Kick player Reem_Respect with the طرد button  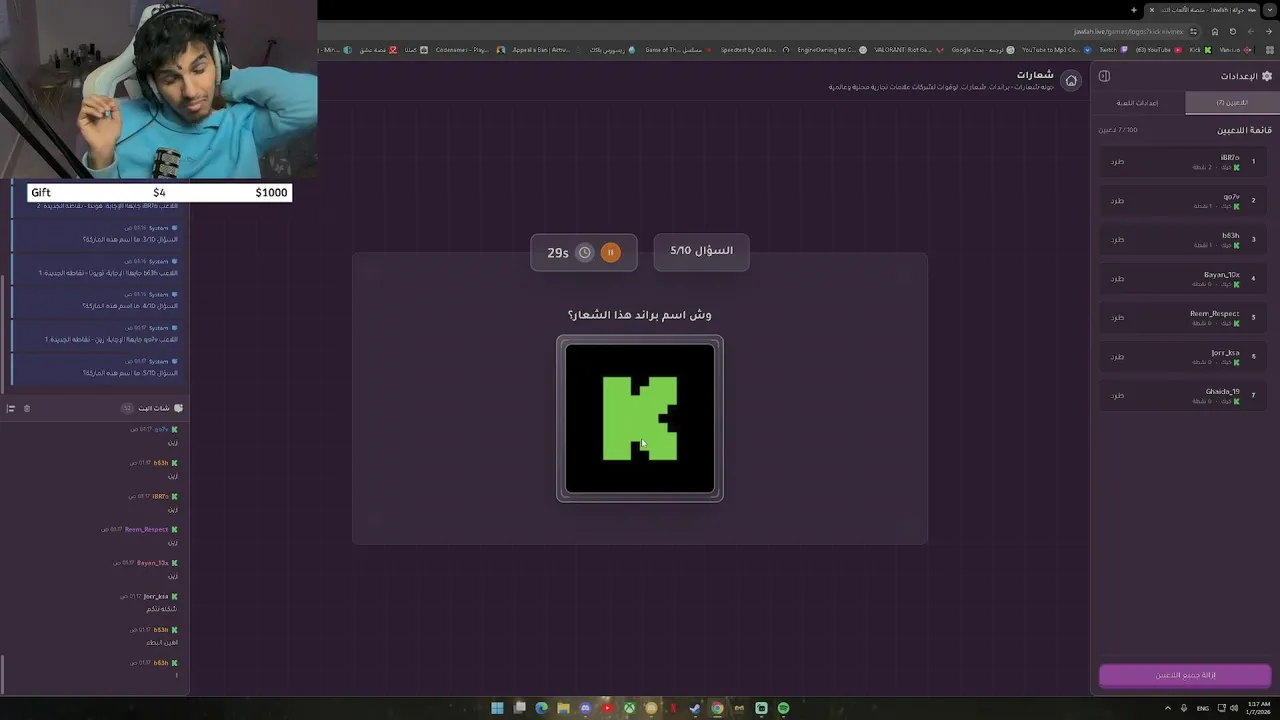click(1117, 317)
